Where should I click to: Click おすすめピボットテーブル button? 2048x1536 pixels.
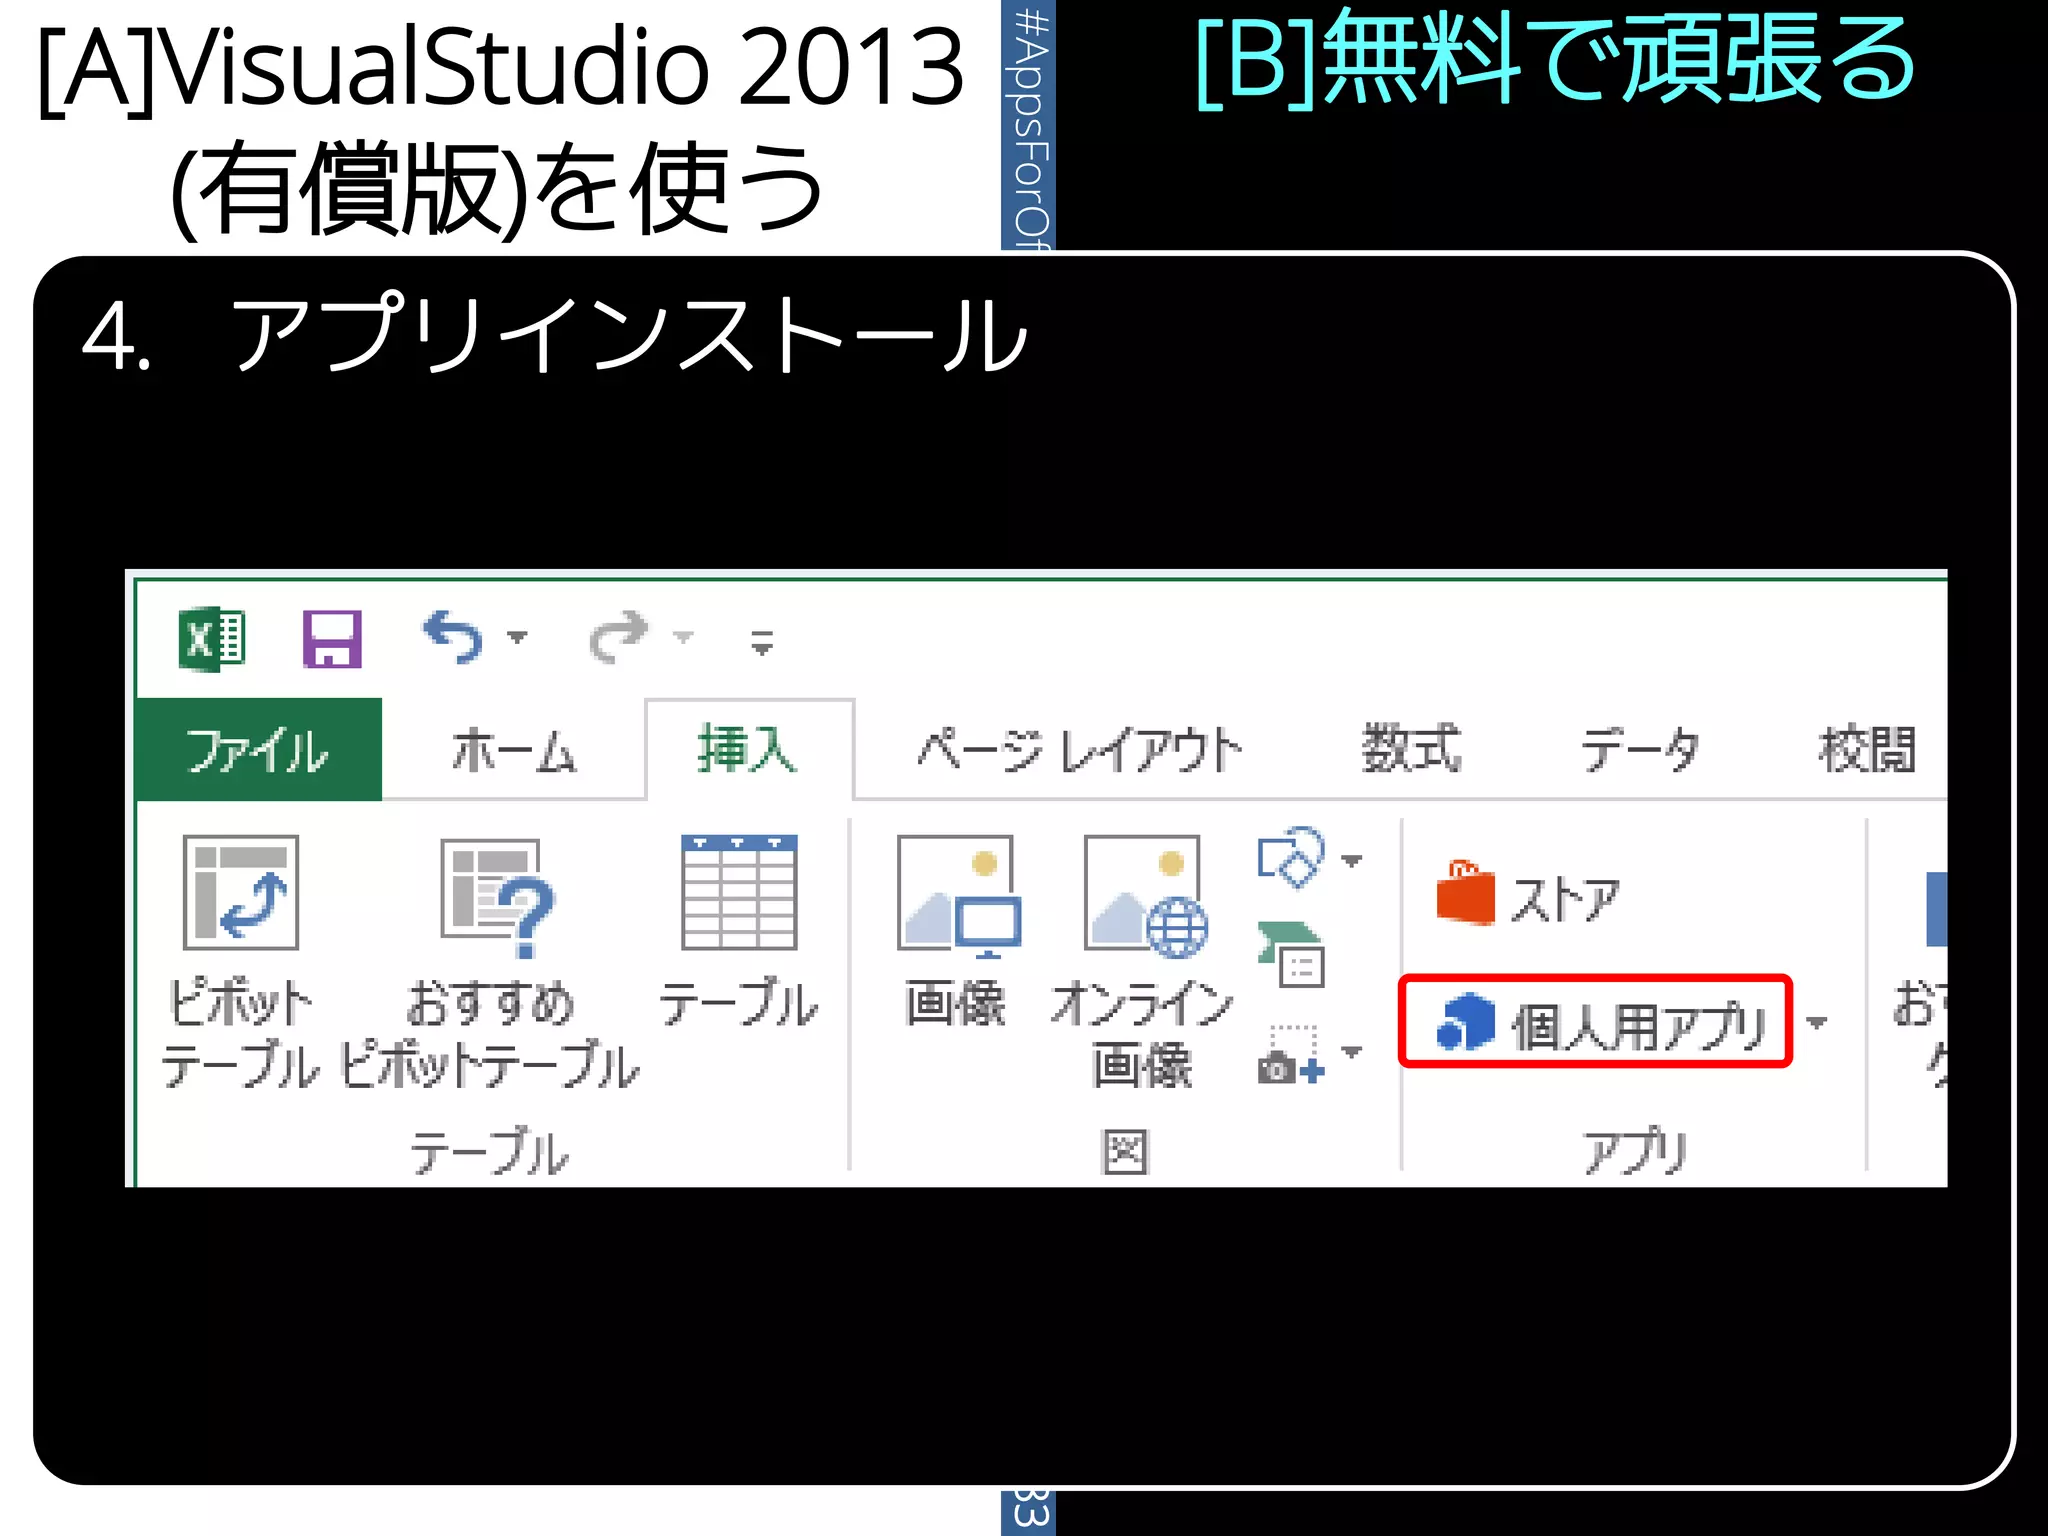tap(490, 962)
